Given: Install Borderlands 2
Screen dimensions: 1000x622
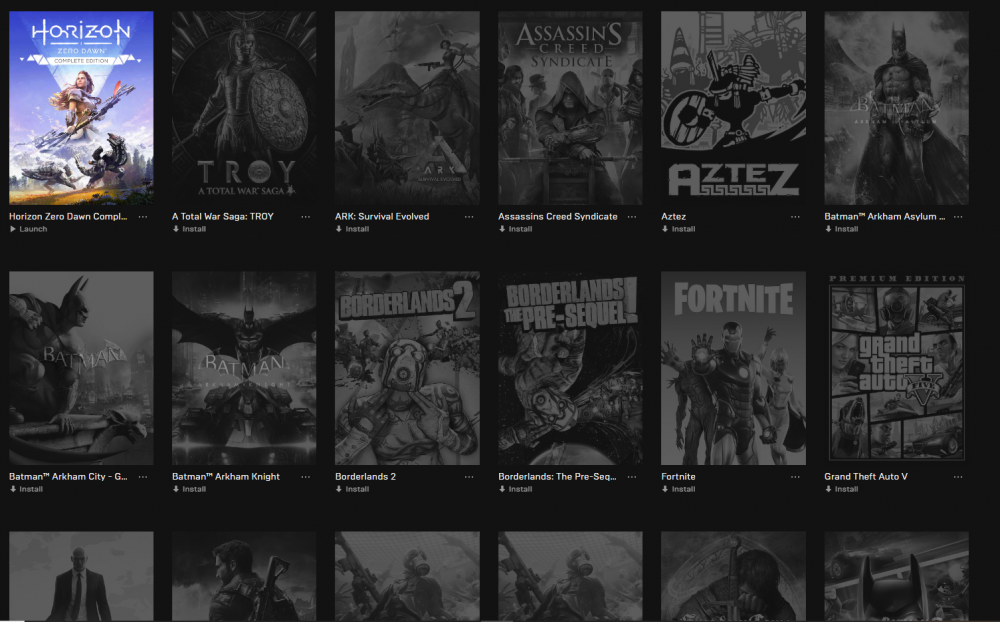Looking at the screenshot, I should 353,489.
